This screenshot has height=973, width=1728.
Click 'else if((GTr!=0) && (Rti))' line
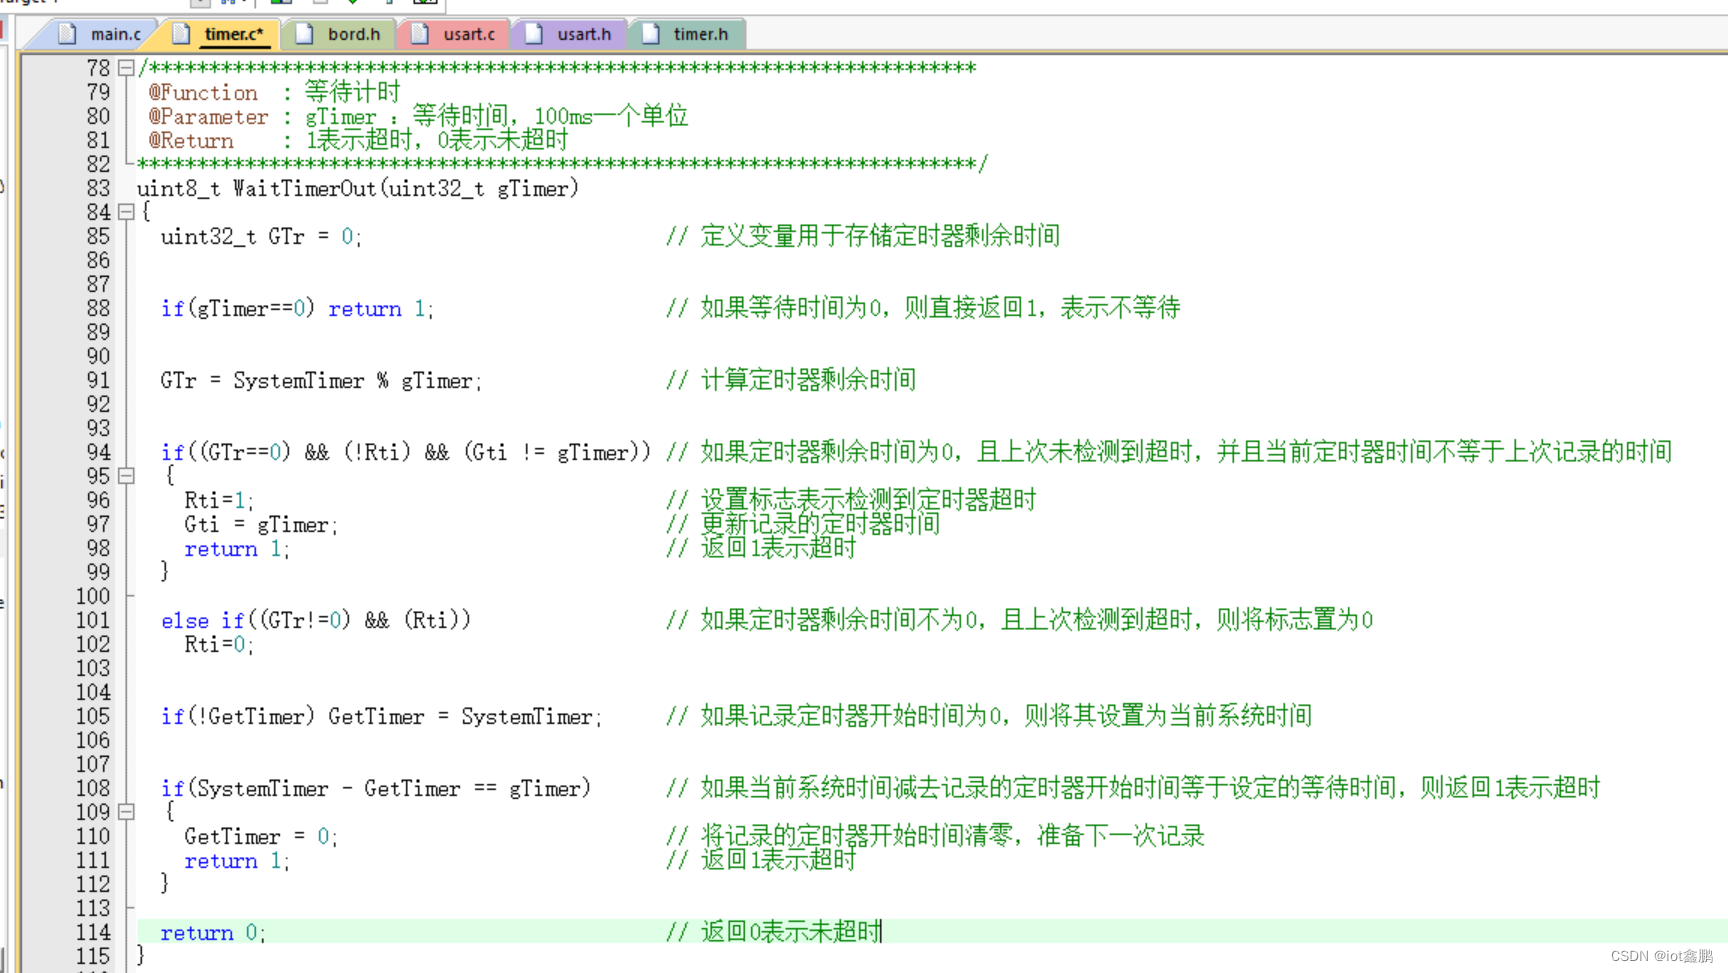[x=316, y=620]
